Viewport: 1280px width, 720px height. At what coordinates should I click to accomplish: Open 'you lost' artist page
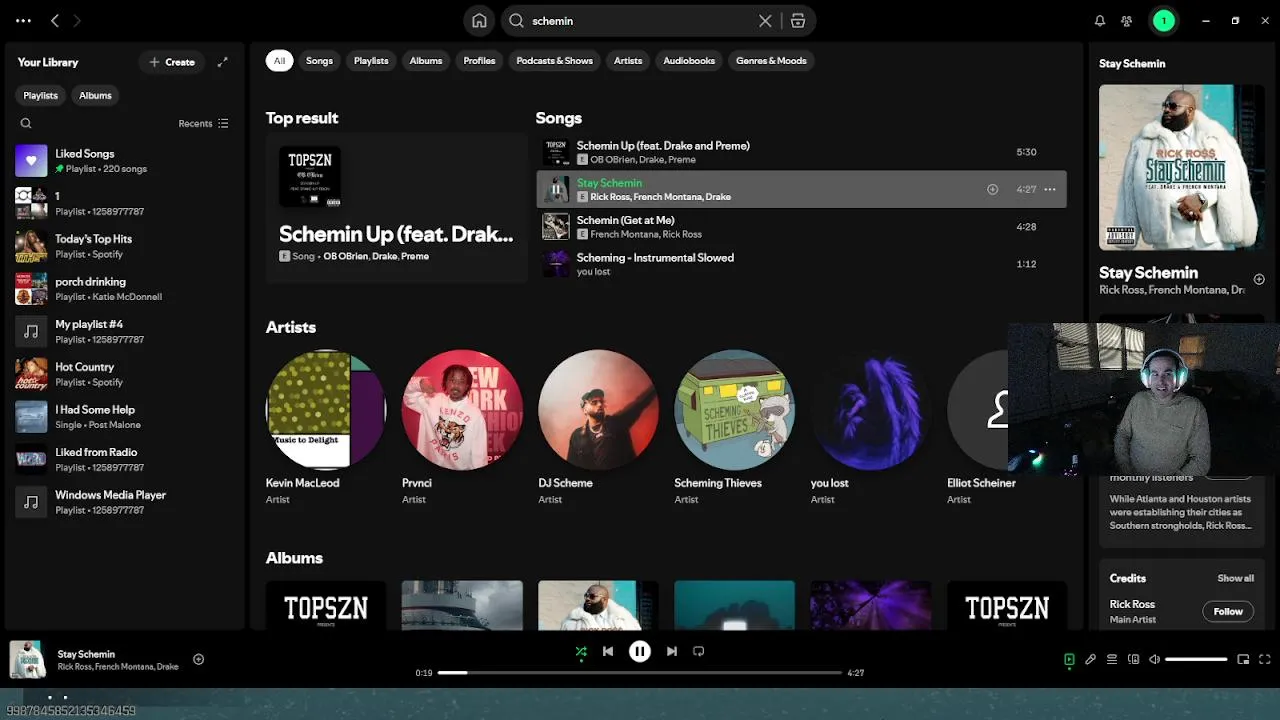click(x=870, y=428)
